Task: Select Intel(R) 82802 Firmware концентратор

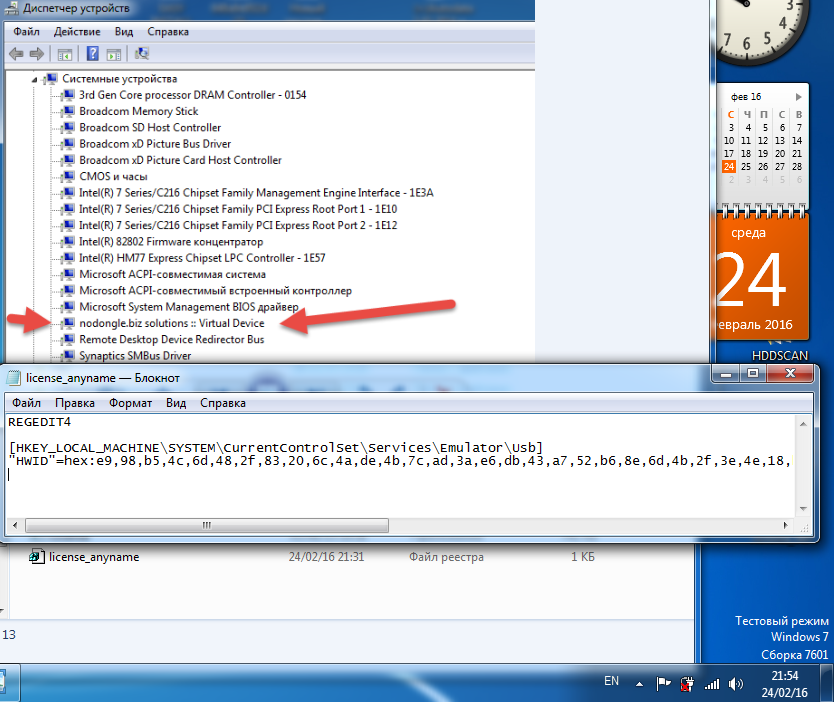Action: point(171,242)
